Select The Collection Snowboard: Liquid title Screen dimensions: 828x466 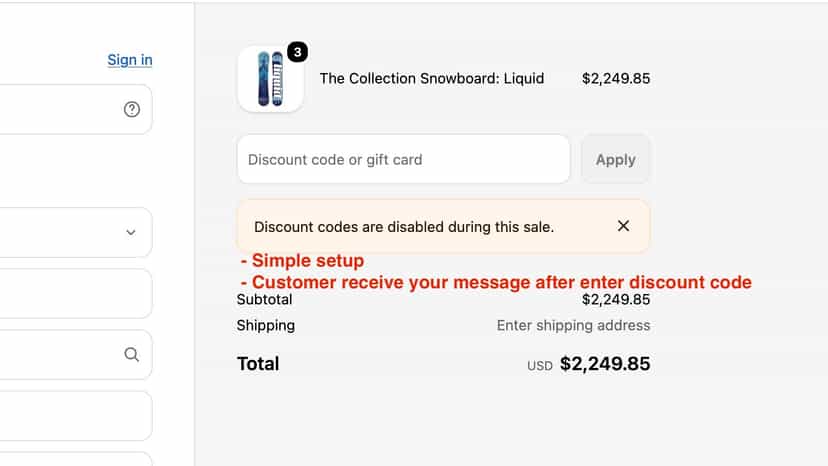pyautogui.click(x=431, y=79)
